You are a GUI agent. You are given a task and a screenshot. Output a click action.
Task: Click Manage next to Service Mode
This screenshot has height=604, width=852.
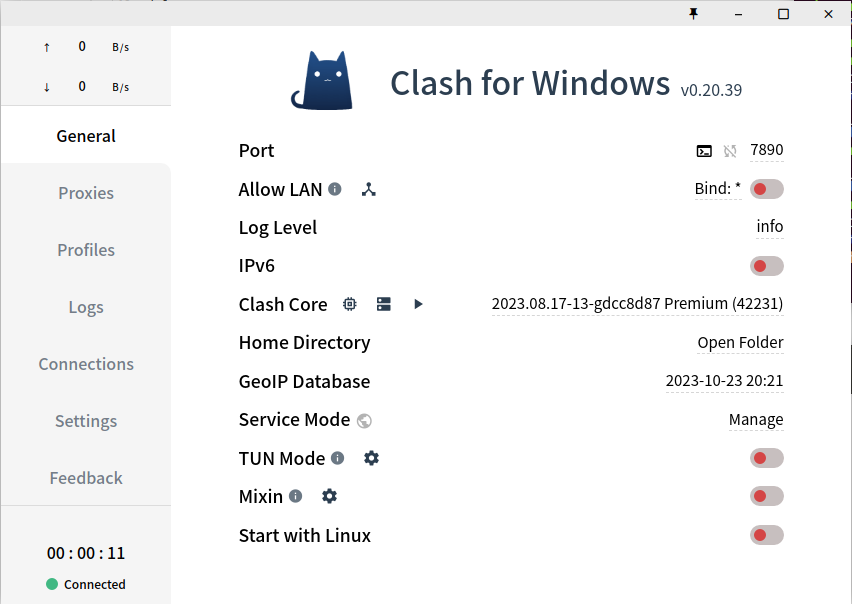pyautogui.click(x=755, y=419)
